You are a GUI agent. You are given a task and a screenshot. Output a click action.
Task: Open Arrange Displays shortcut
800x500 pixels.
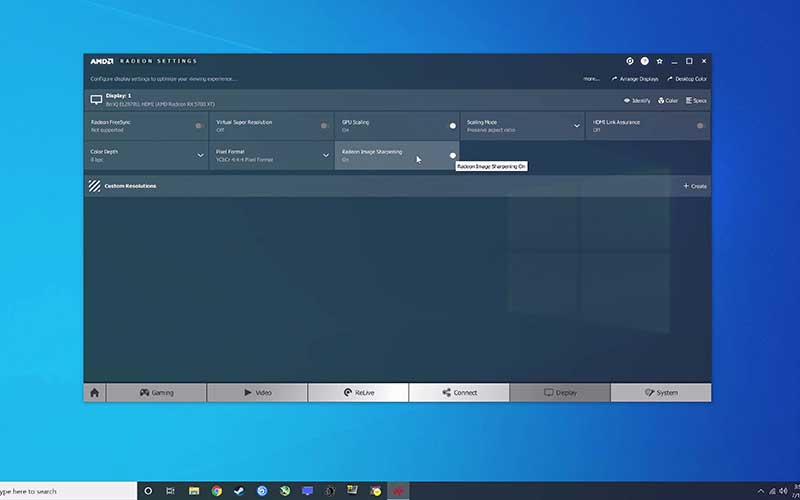635,79
